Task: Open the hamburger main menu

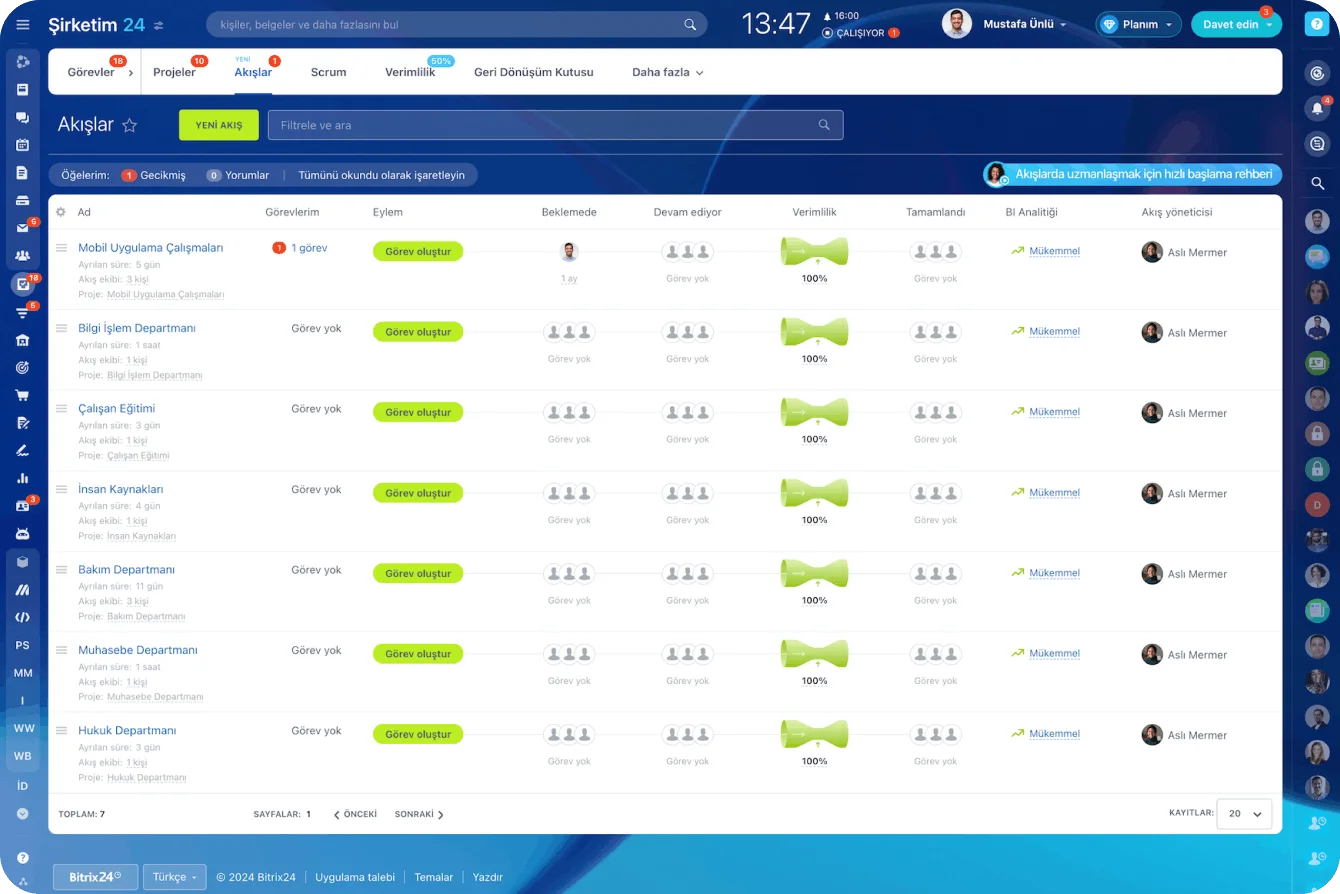Action: [x=23, y=25]
